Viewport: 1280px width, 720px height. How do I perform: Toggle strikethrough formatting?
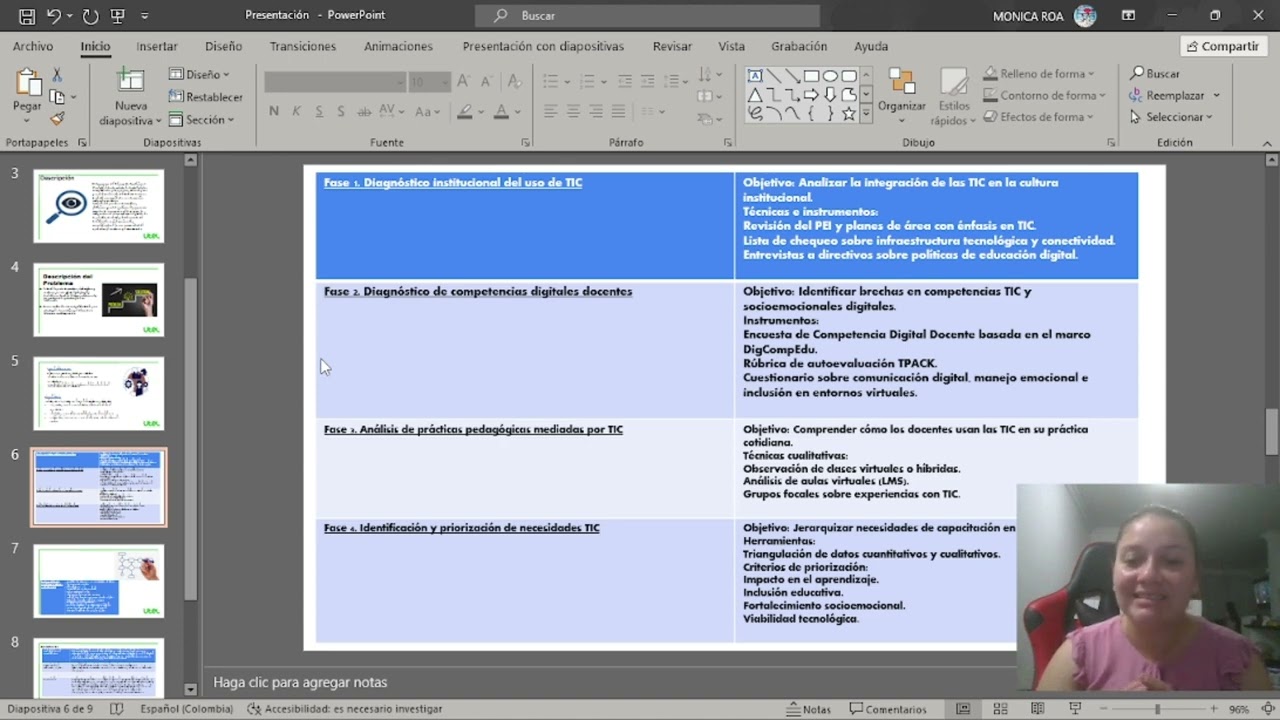[x=364, y=111]
